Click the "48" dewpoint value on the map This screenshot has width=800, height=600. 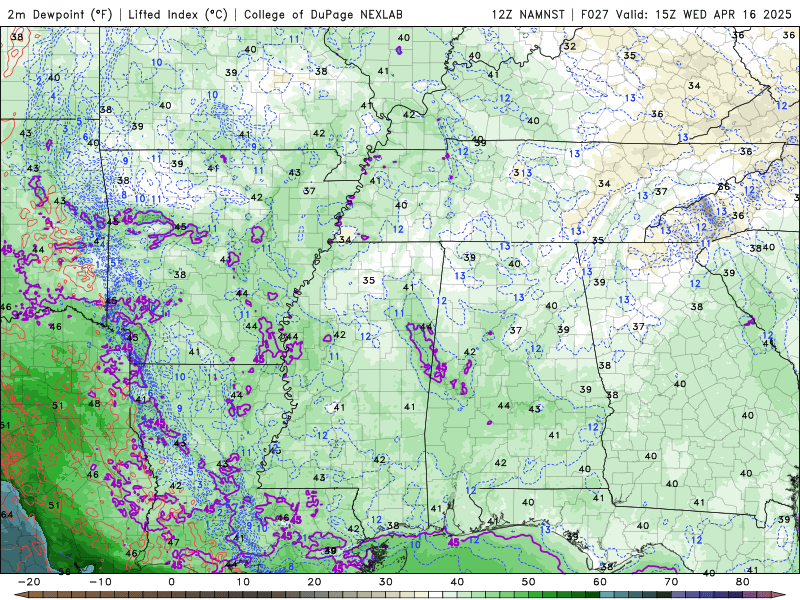pyautogui.click(x=94, y=404)
